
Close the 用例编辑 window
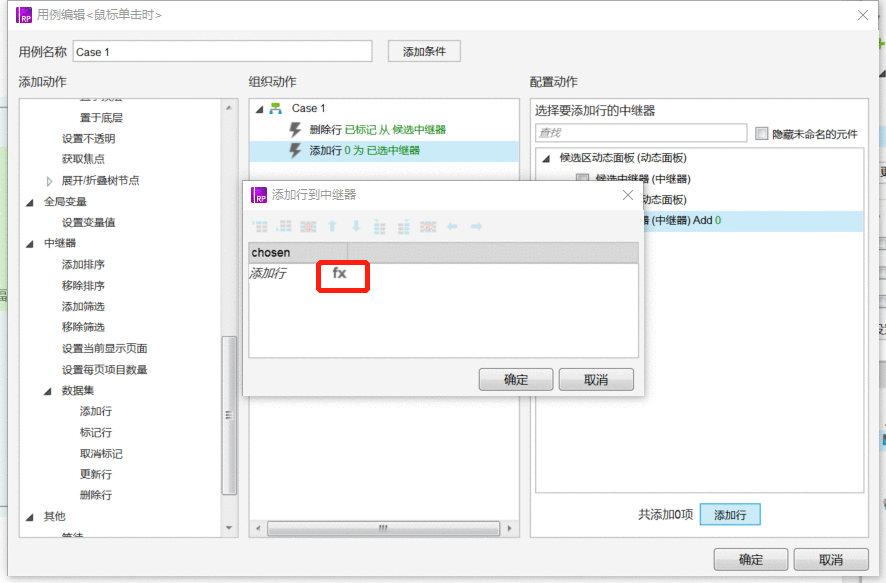point(863,15)
